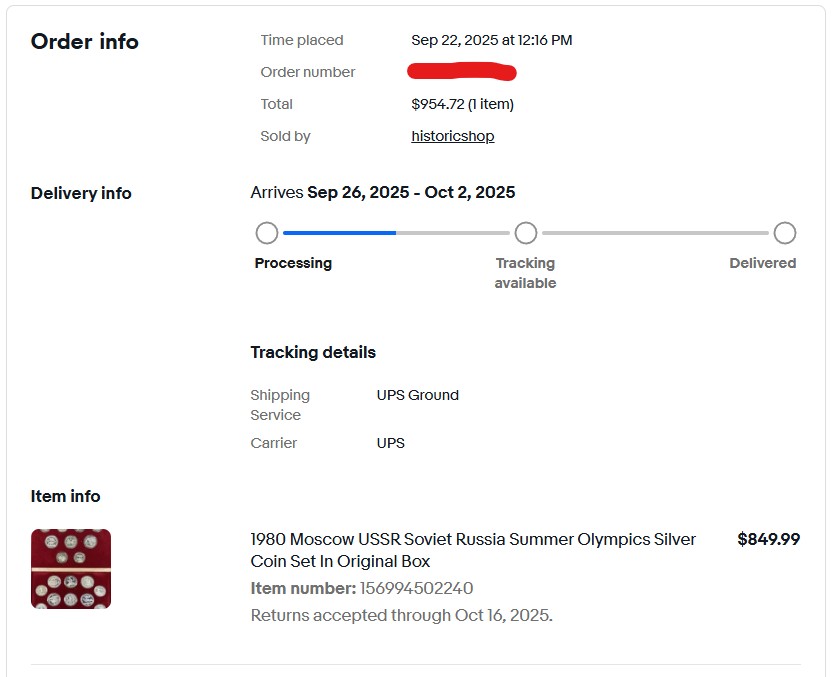This screenshot has width=838, height=677.
Task: Select the Processing step circle
Action: coord(267,233)
